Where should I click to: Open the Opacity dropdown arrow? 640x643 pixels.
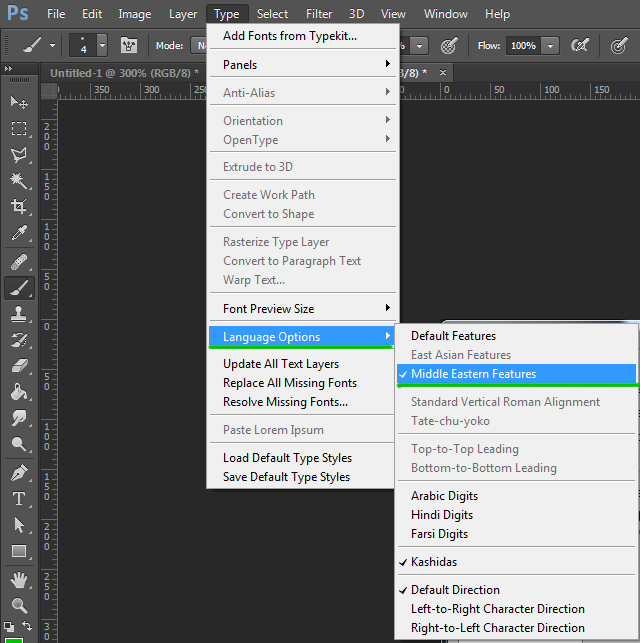(419, 46)
